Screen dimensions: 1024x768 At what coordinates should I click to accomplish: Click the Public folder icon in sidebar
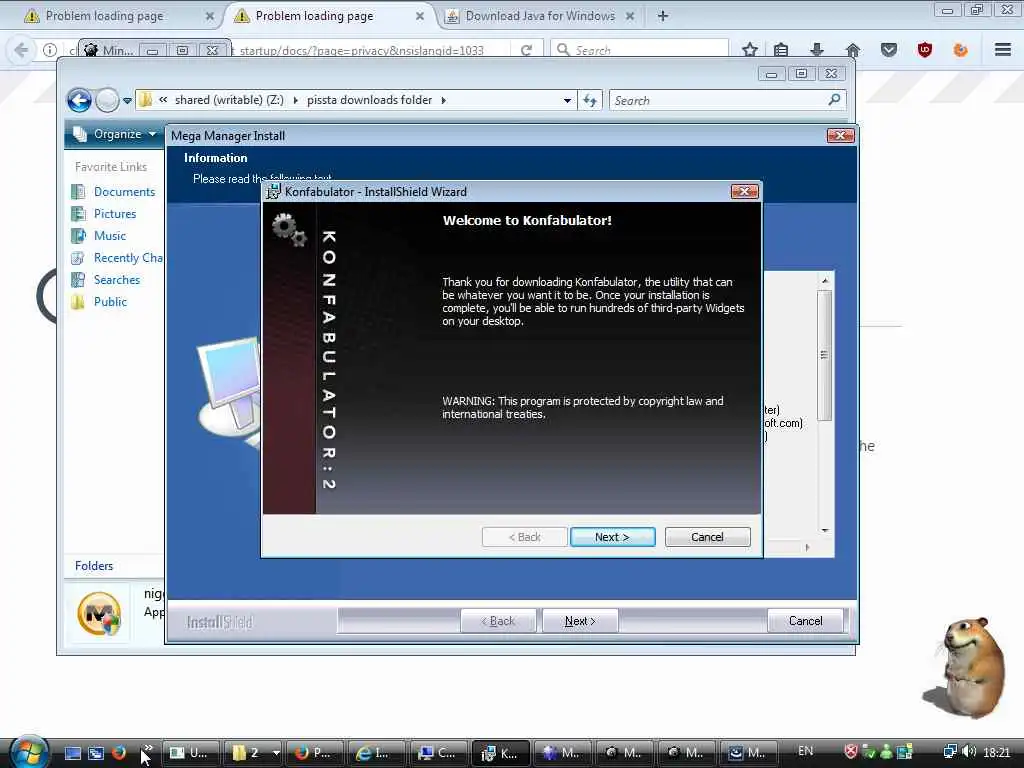pyautogui.click(x=78, y=302)
